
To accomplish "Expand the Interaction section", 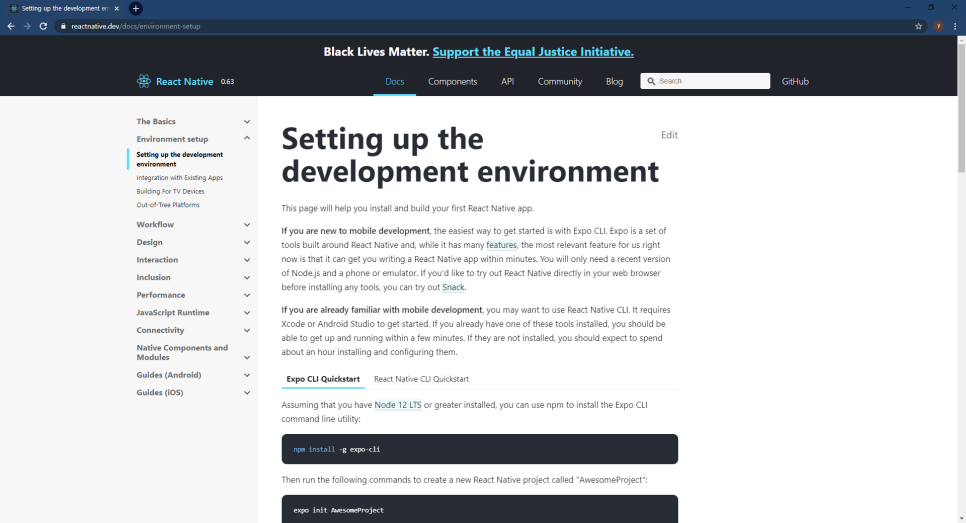I will (x=193, y=260).
